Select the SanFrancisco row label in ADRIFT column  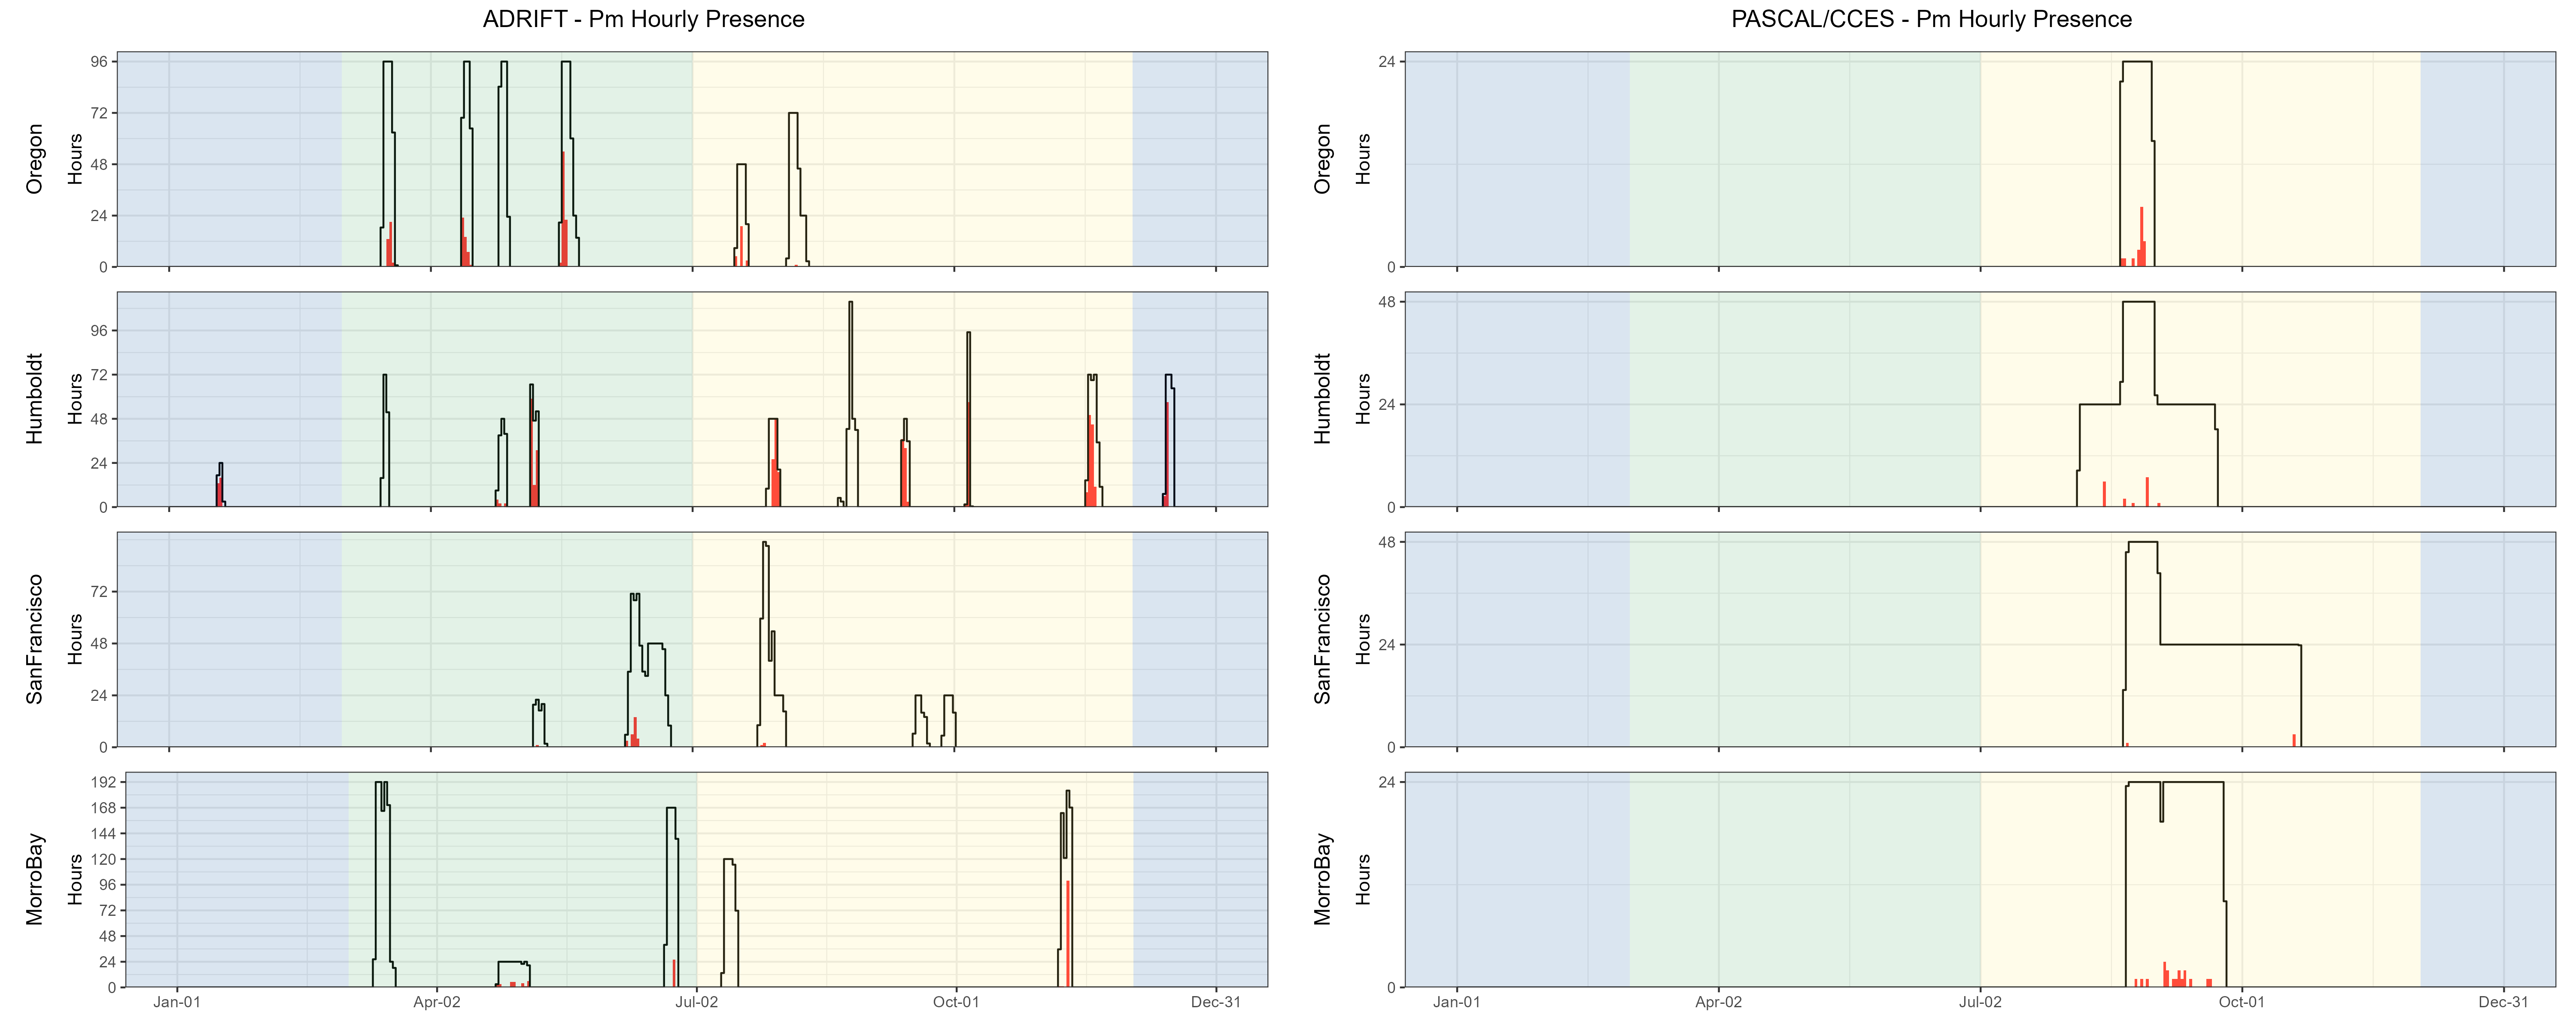[x=35, y=639]
